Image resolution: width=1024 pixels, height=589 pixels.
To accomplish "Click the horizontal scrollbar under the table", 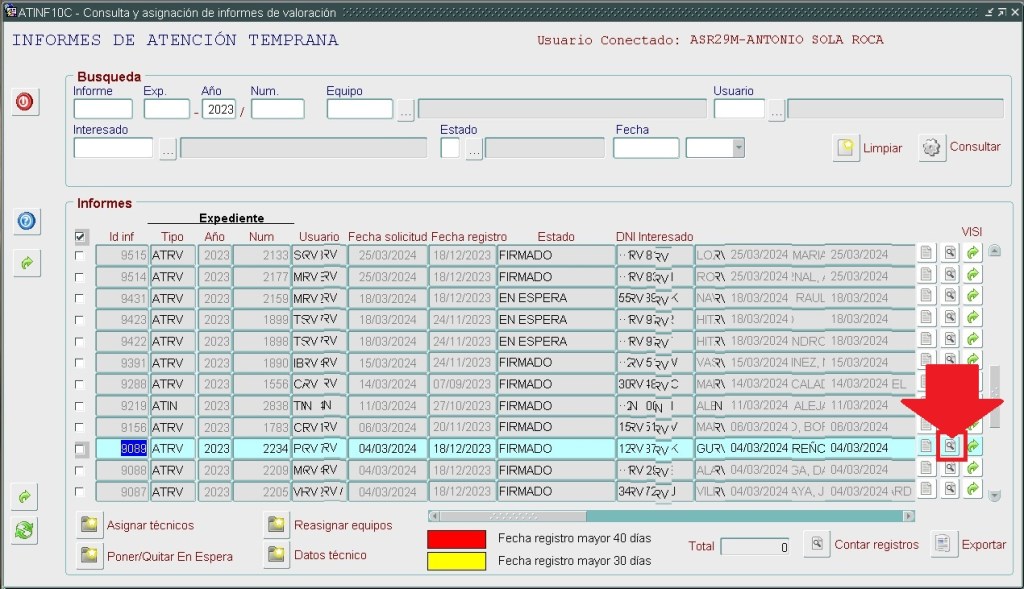I will tap(670, 516).
